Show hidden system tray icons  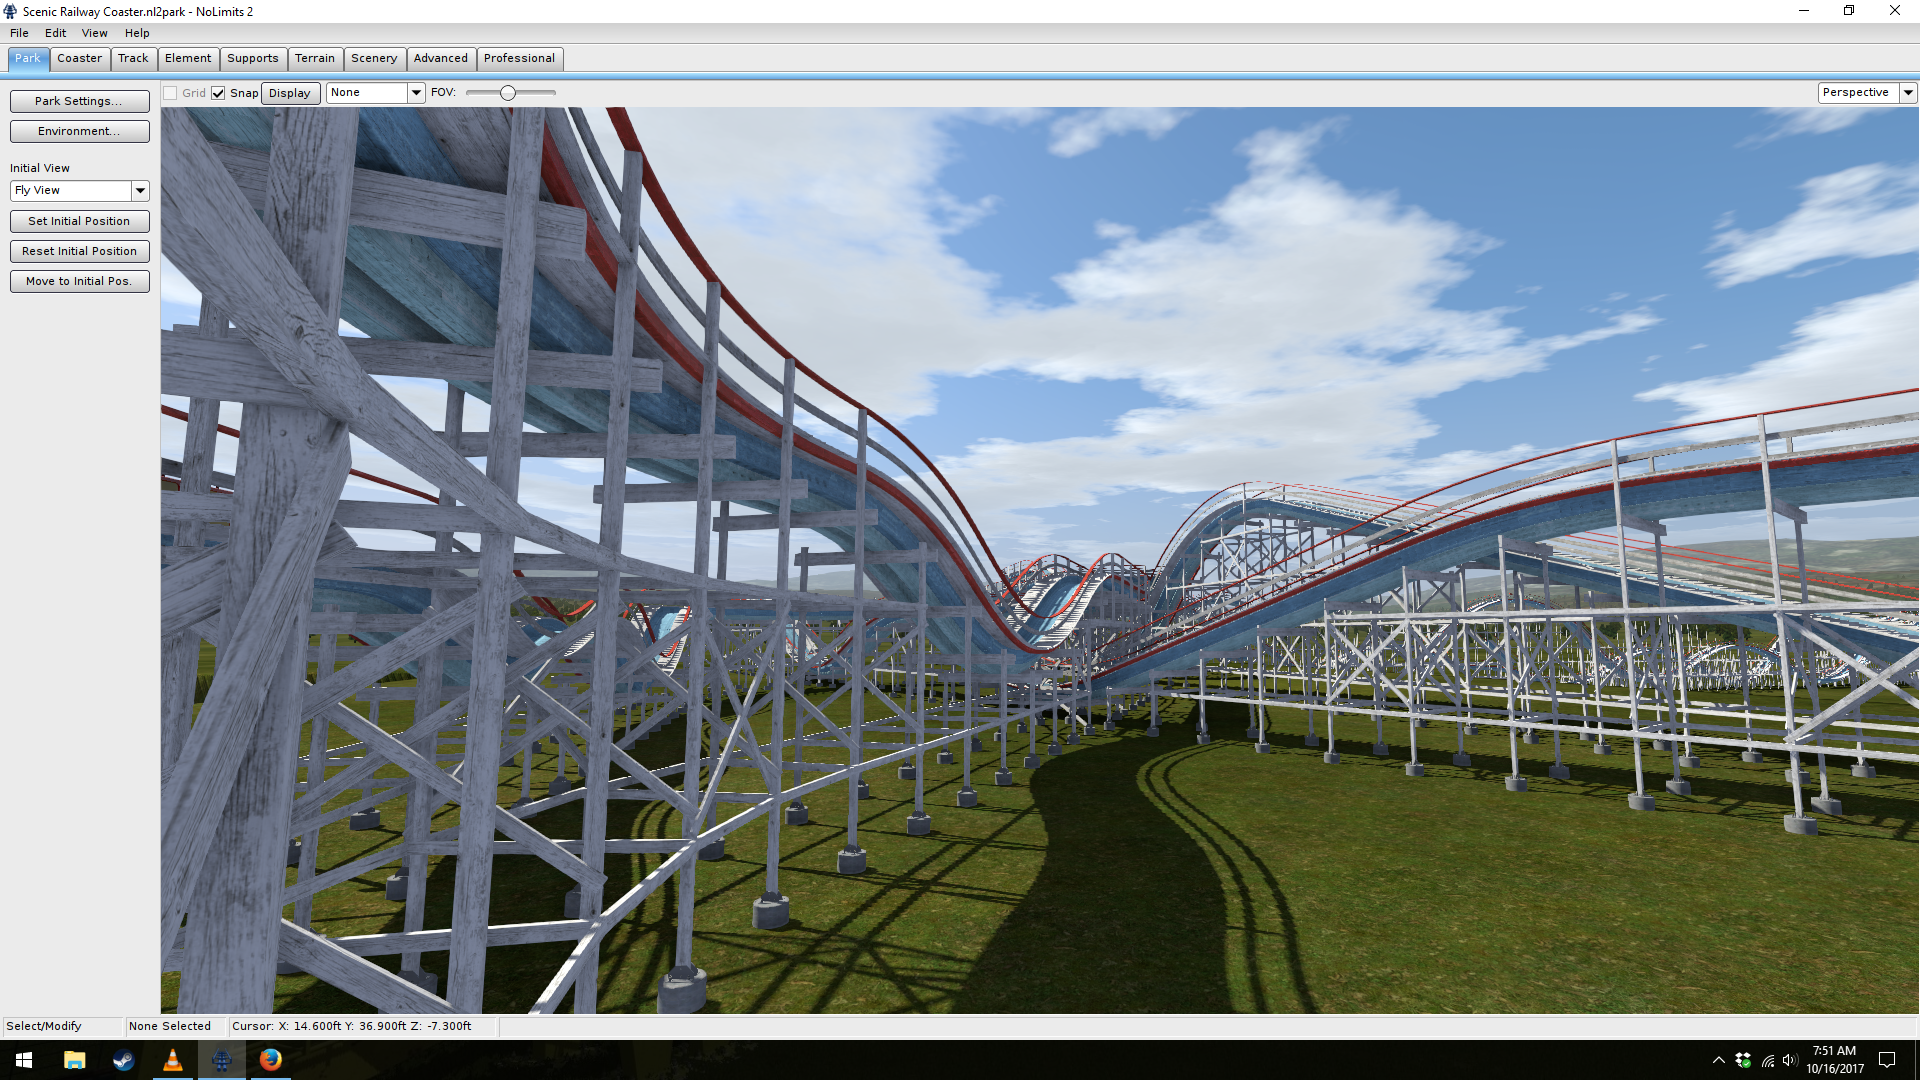click(x=1718, y=1060)
